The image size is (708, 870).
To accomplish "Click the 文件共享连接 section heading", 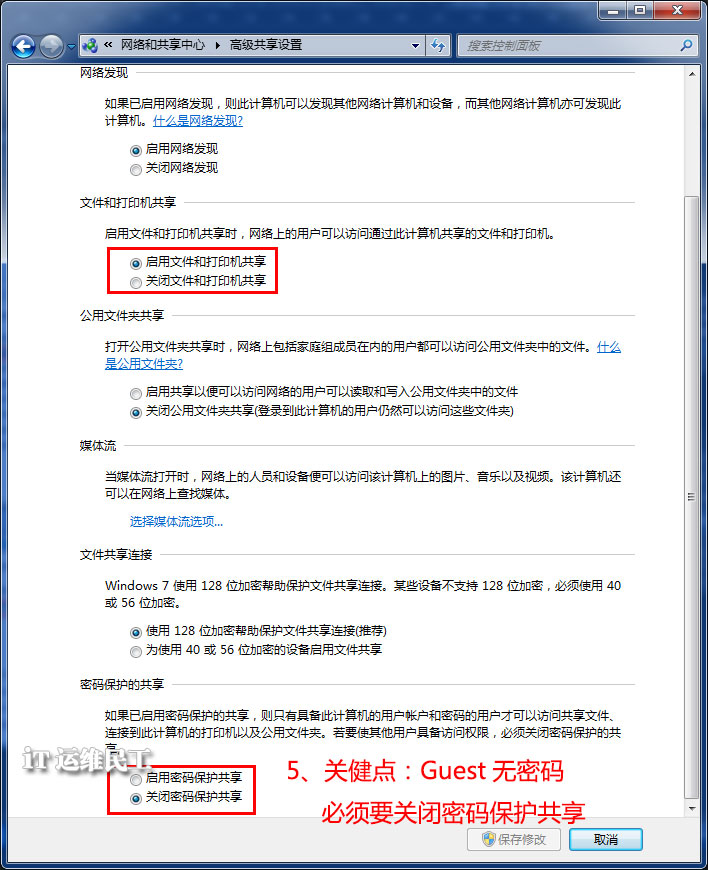I will tap(115, 554).
